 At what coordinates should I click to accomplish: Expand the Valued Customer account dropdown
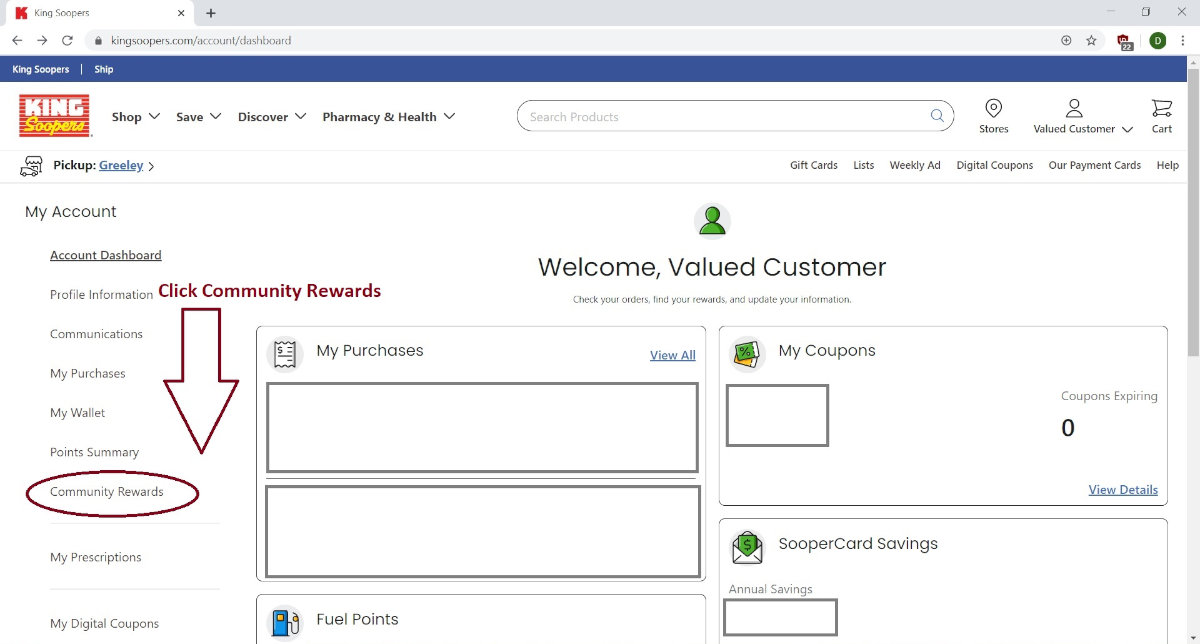tap(1127, 130)
